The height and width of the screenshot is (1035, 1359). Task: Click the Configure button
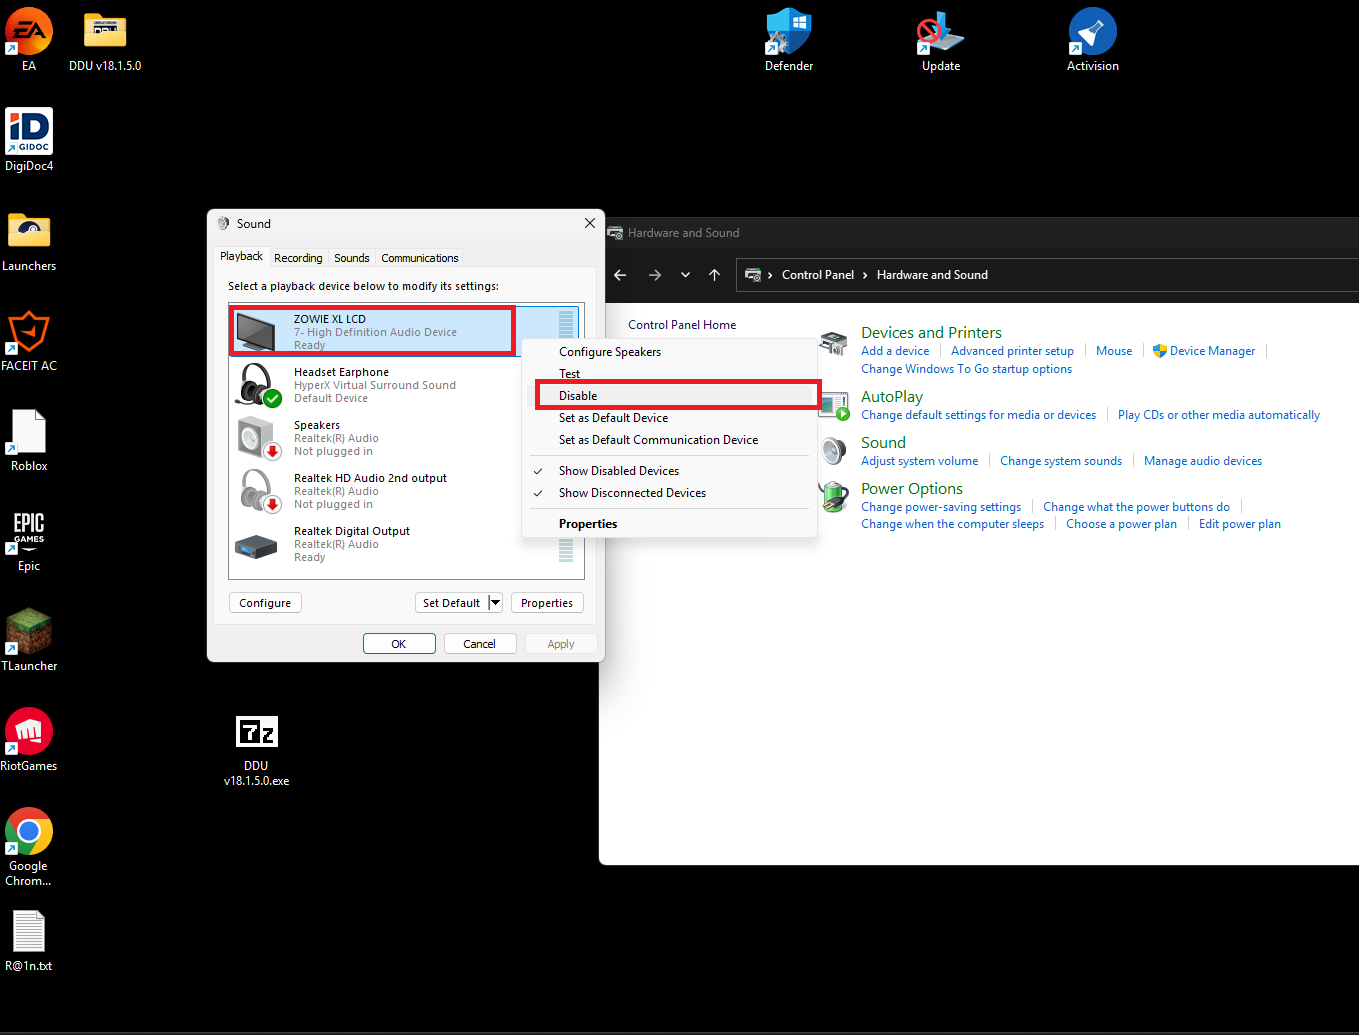click(x=265, y=603)
